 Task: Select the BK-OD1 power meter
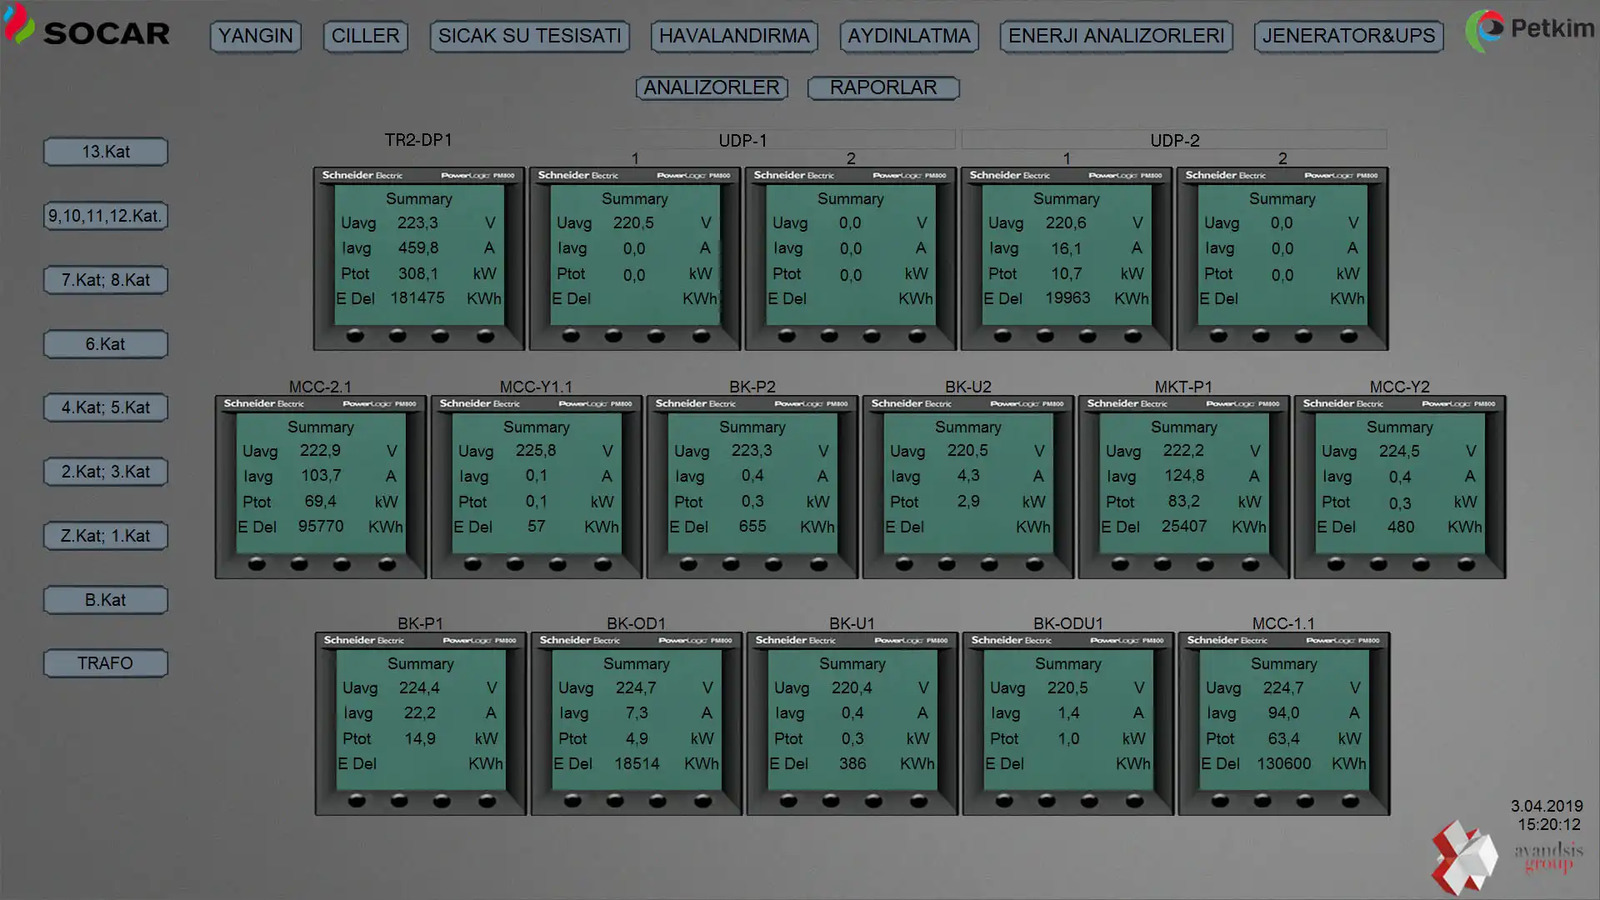(635, 724)
